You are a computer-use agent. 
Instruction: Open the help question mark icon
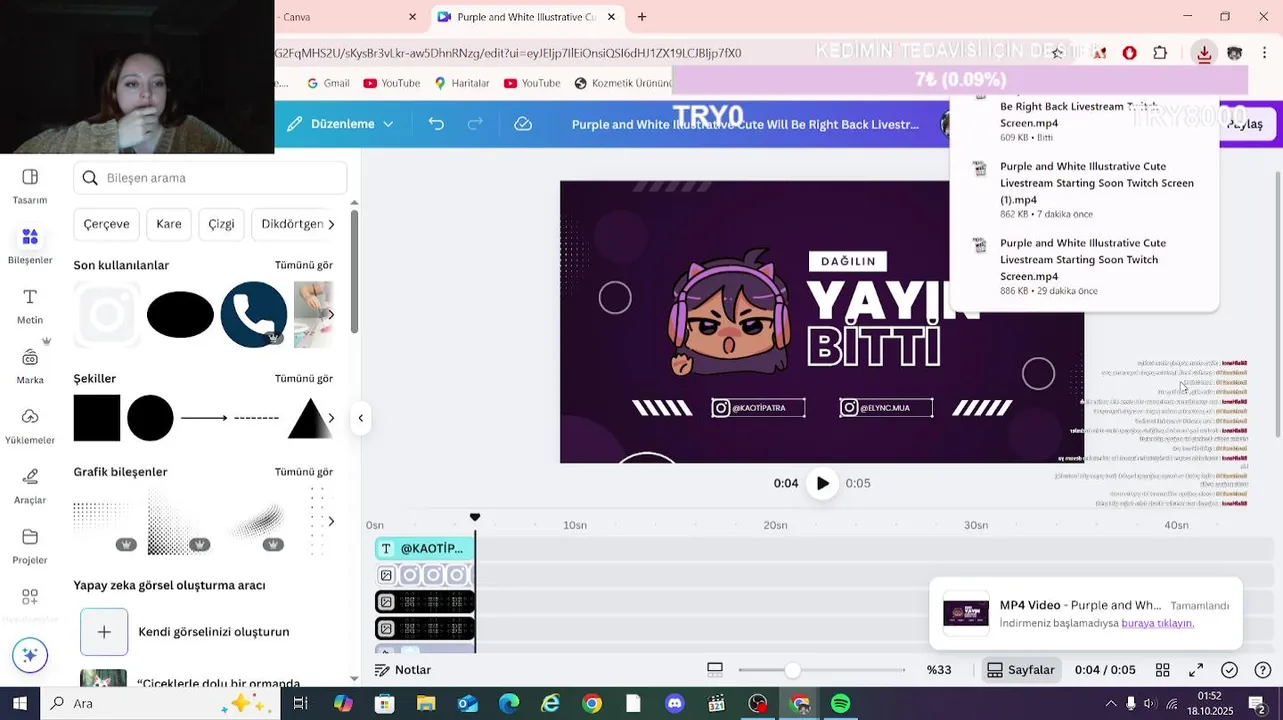click(1262, 670)
